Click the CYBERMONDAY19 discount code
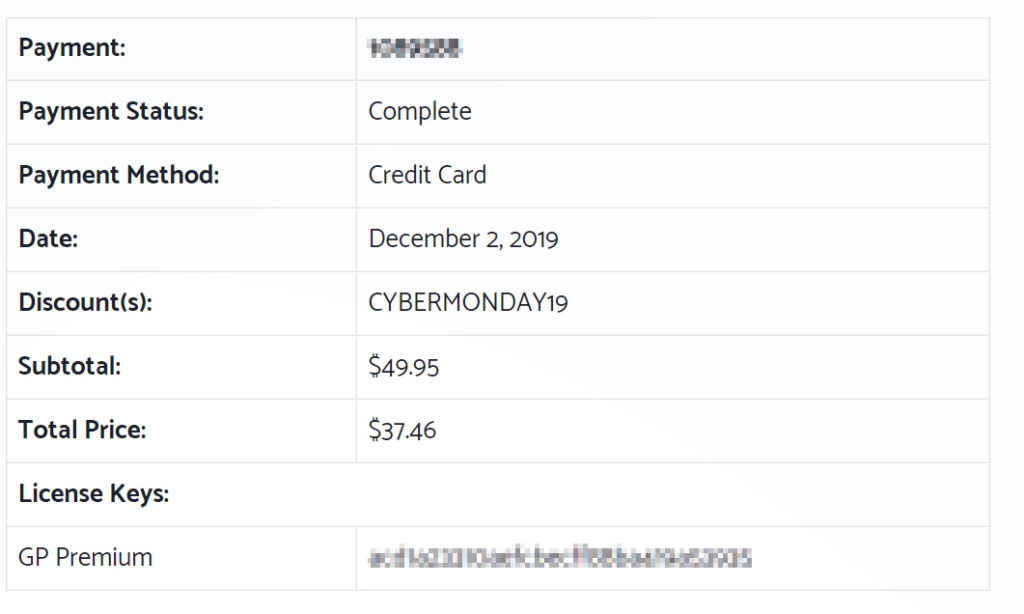The image size is (1024, 614). 468,302
